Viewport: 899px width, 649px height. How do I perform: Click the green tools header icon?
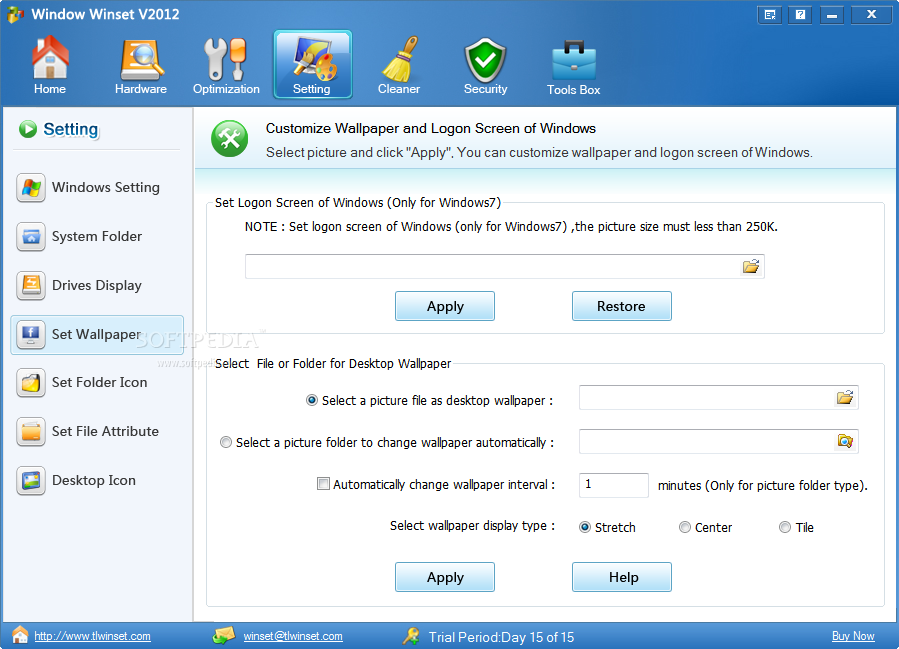229,139
